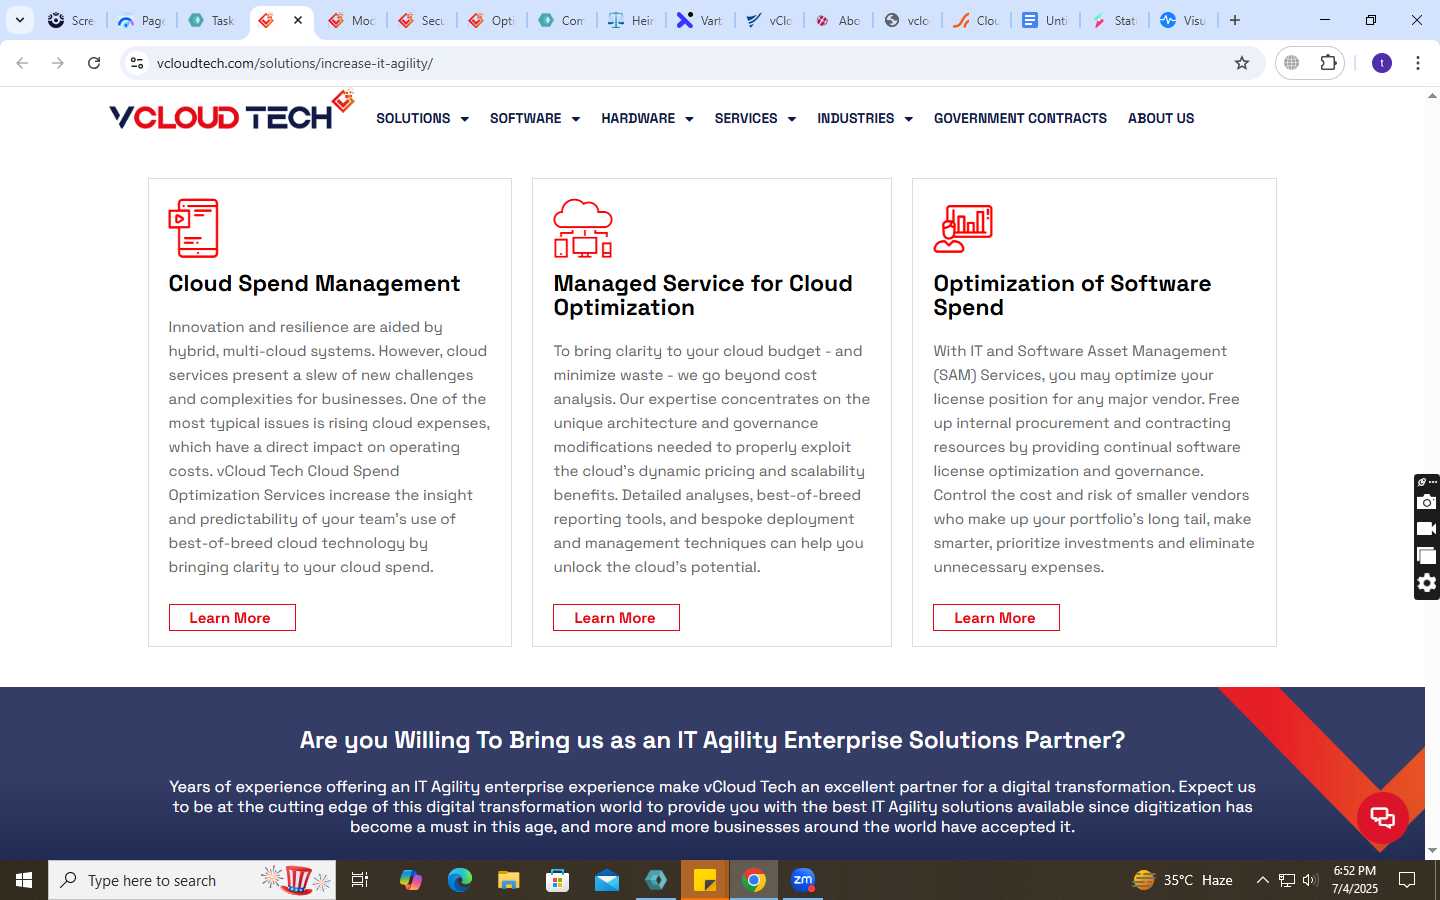Image resolution: width=1440 pixels, height=900 pixels.
Task: Go back to the previous page
Action: coord(22,63)
